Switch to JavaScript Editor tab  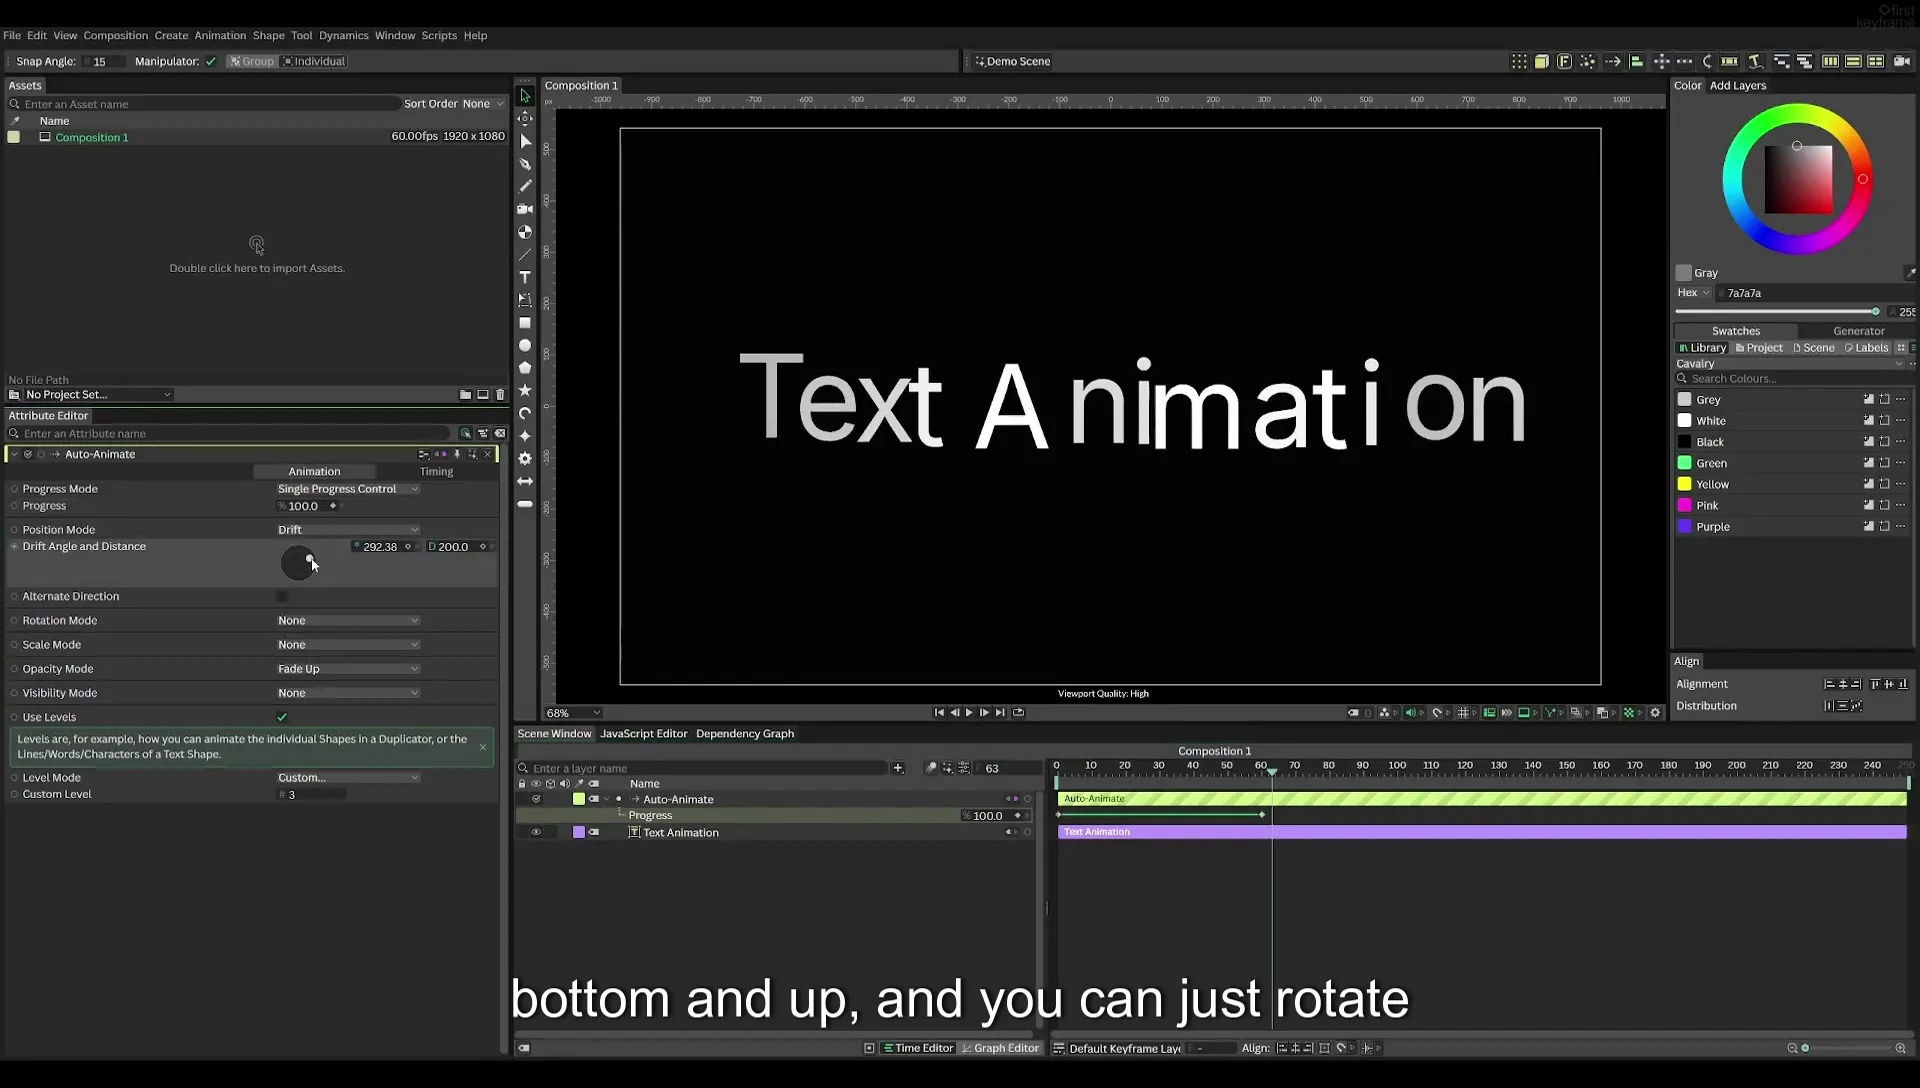pyautogui.click(x=643, y=734)
